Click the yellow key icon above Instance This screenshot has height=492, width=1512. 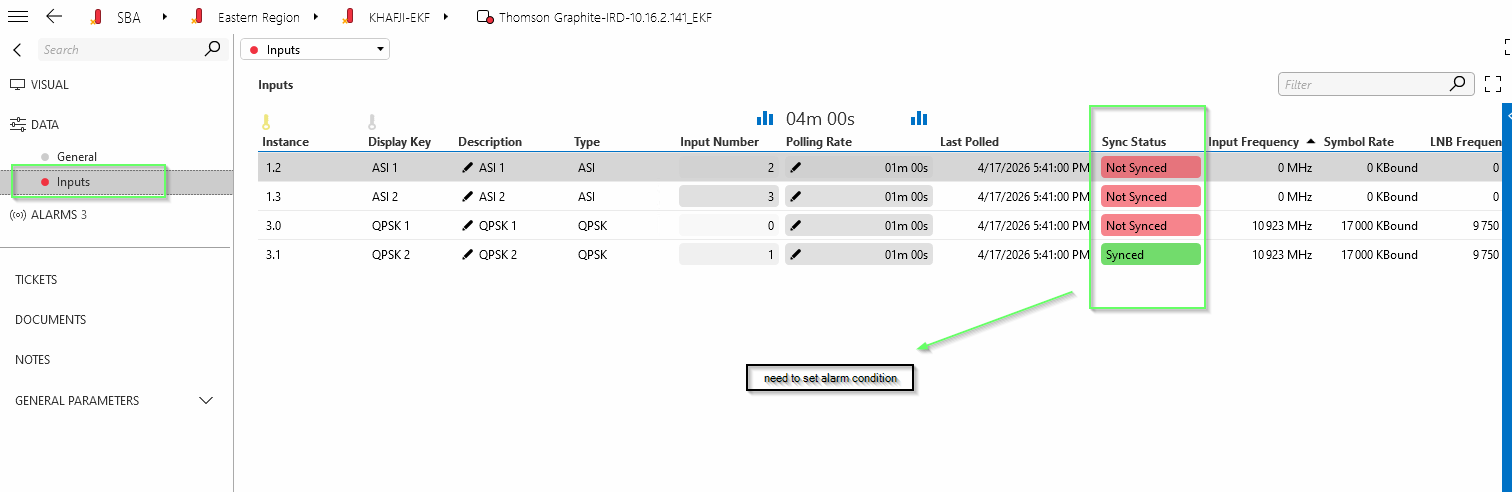[266, 122]
